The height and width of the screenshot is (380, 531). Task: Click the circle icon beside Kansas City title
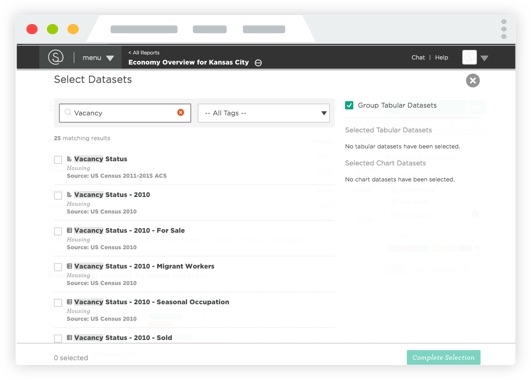point(258,63)
